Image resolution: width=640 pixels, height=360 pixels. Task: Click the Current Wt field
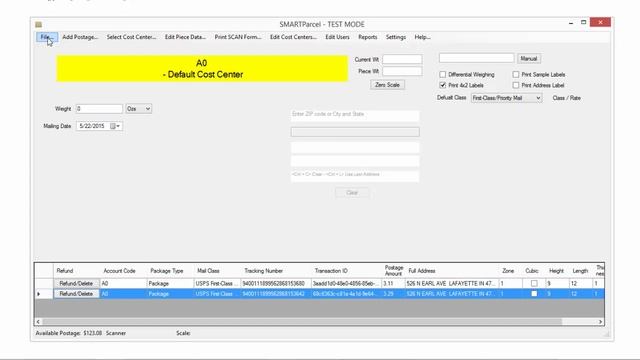pos(402,60)
